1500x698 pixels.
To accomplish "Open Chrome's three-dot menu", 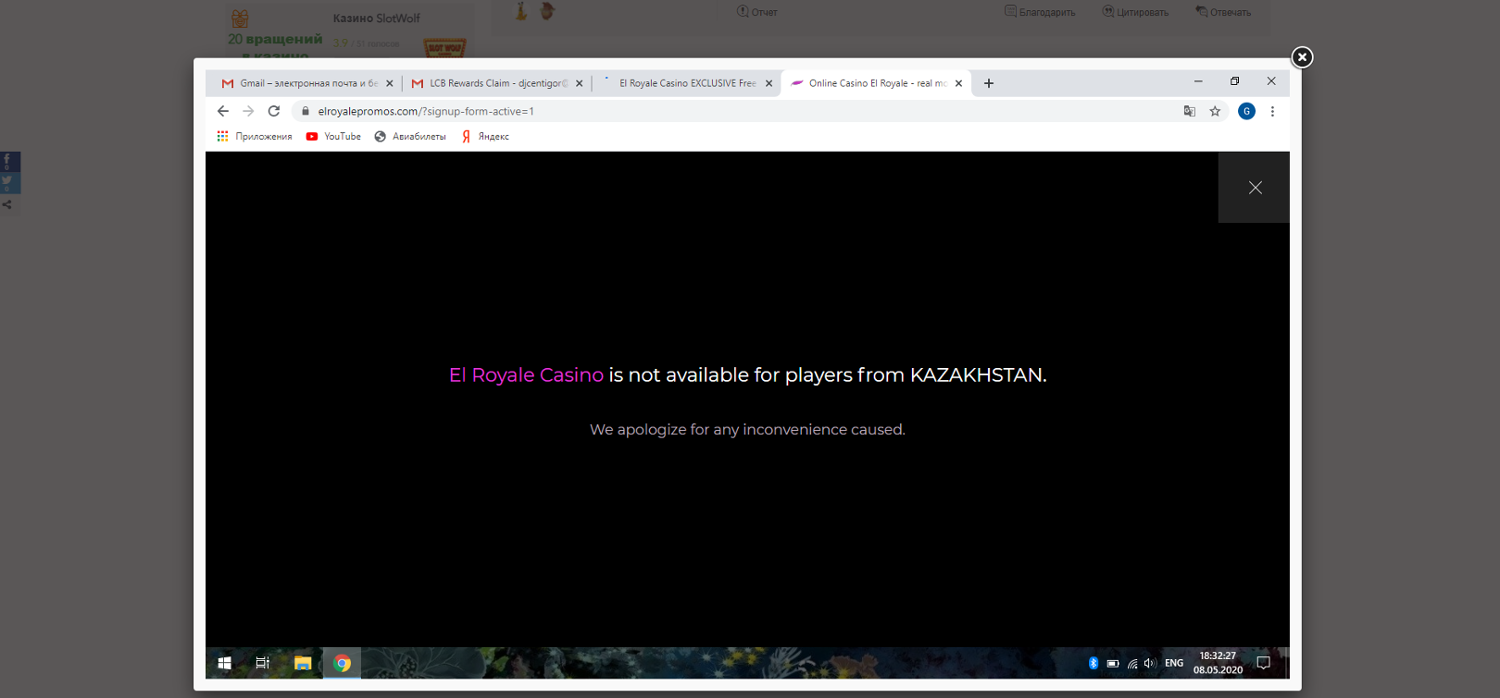I will click(1272, 111).
